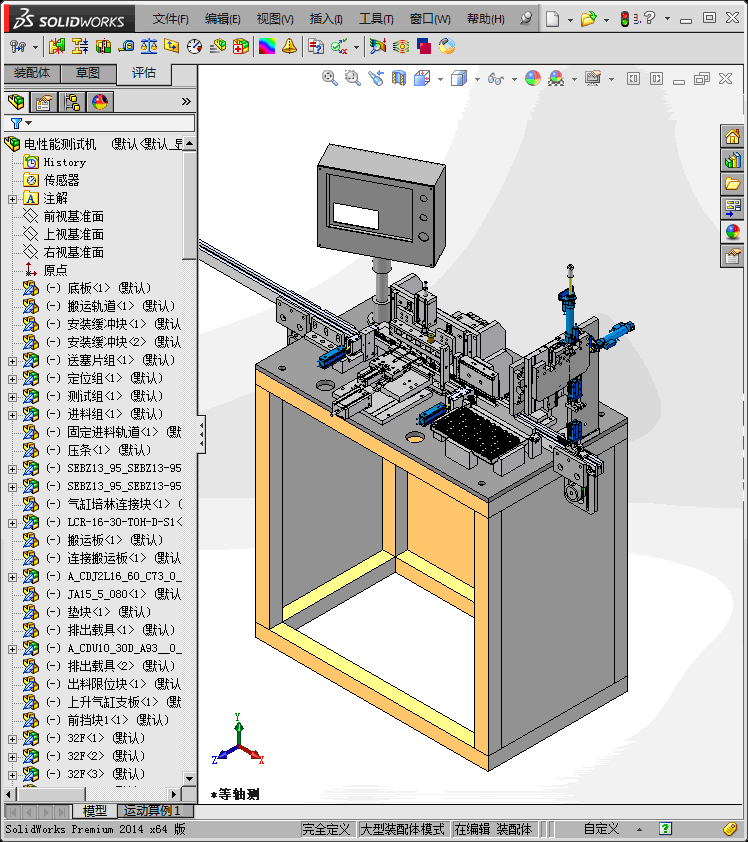Click the Edit Appearance colored sphere icon

click(x=533, y=78)
